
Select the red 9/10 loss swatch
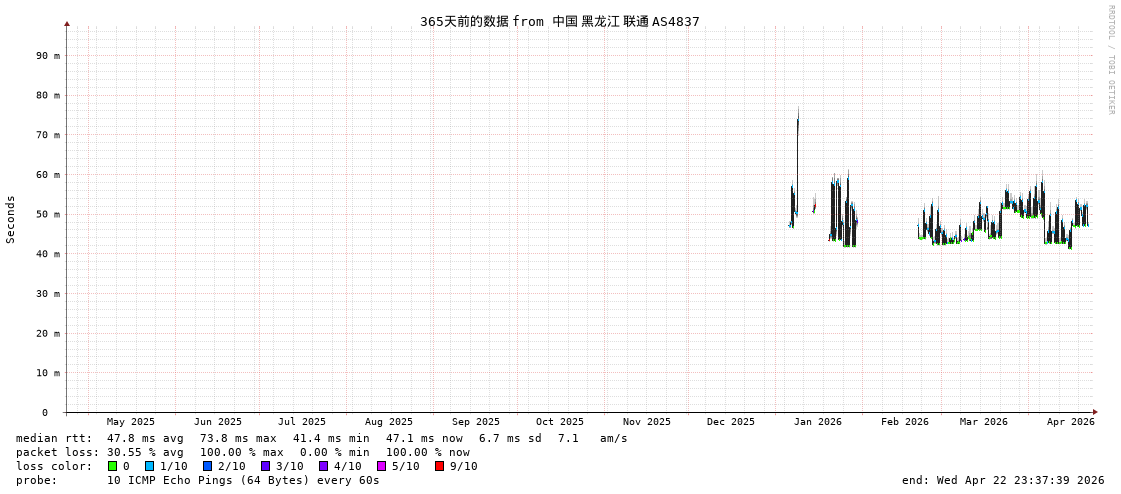439,466
